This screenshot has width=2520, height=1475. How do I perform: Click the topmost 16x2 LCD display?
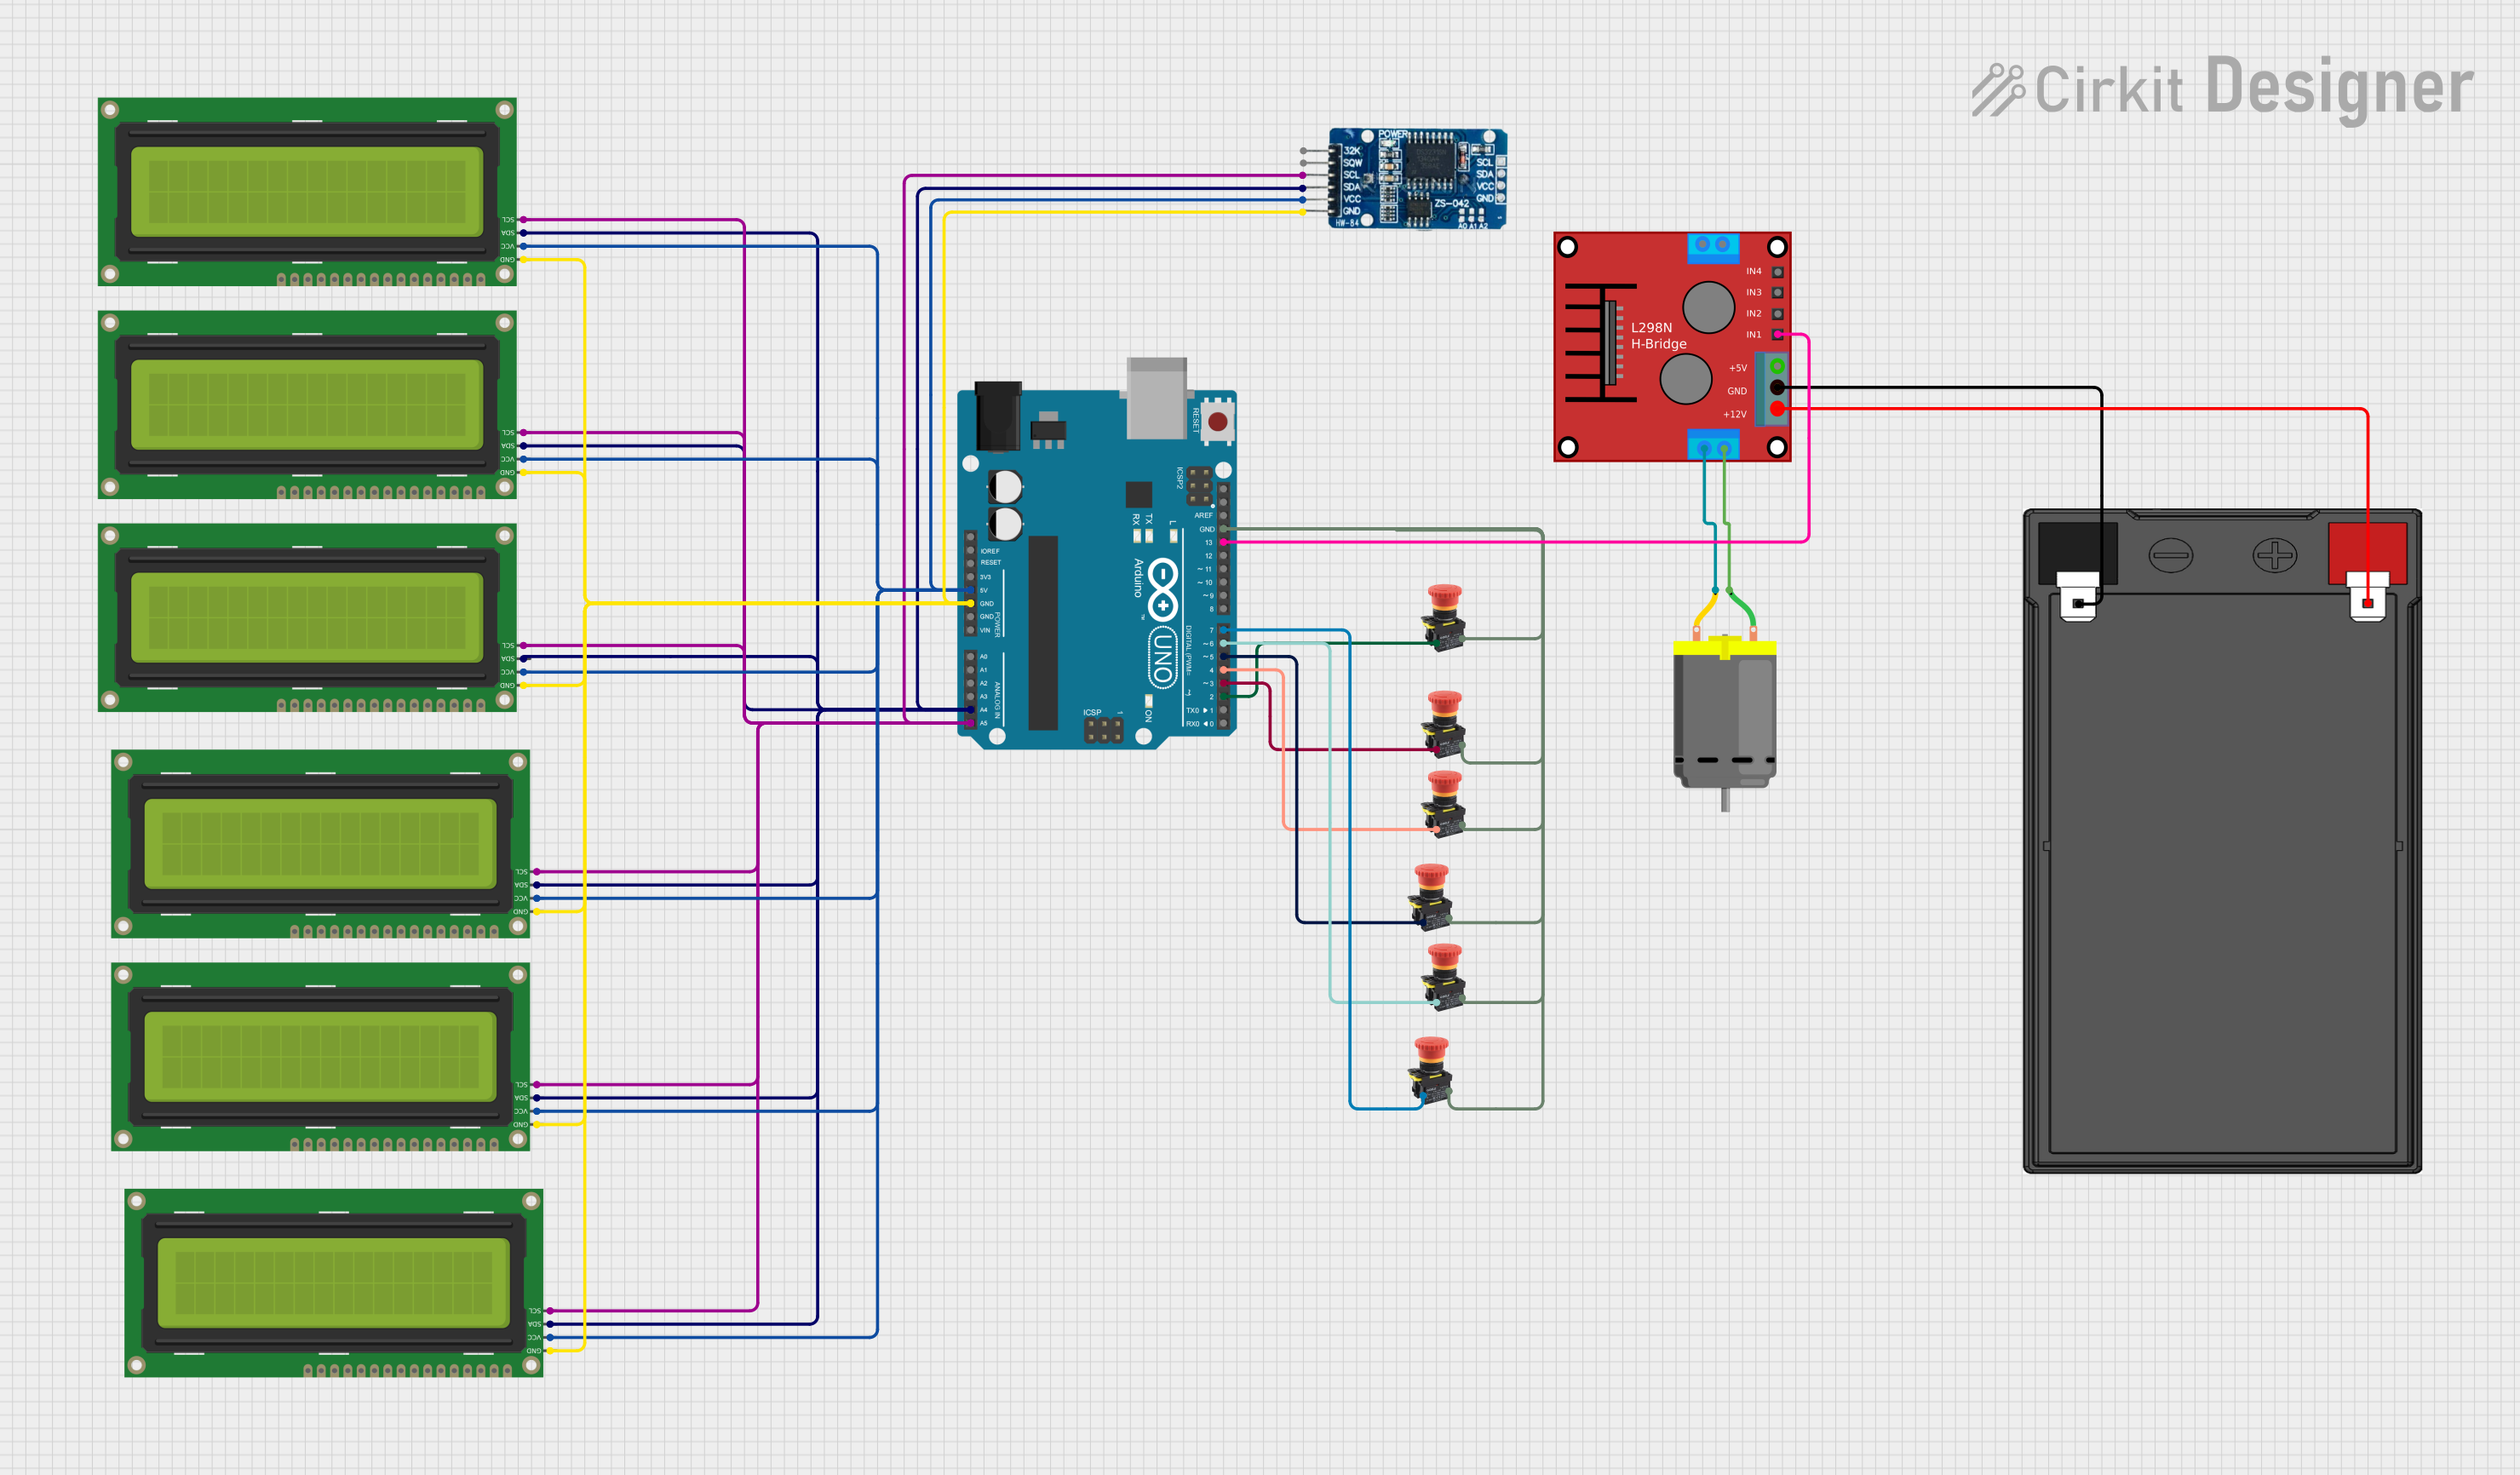point(310,190)
